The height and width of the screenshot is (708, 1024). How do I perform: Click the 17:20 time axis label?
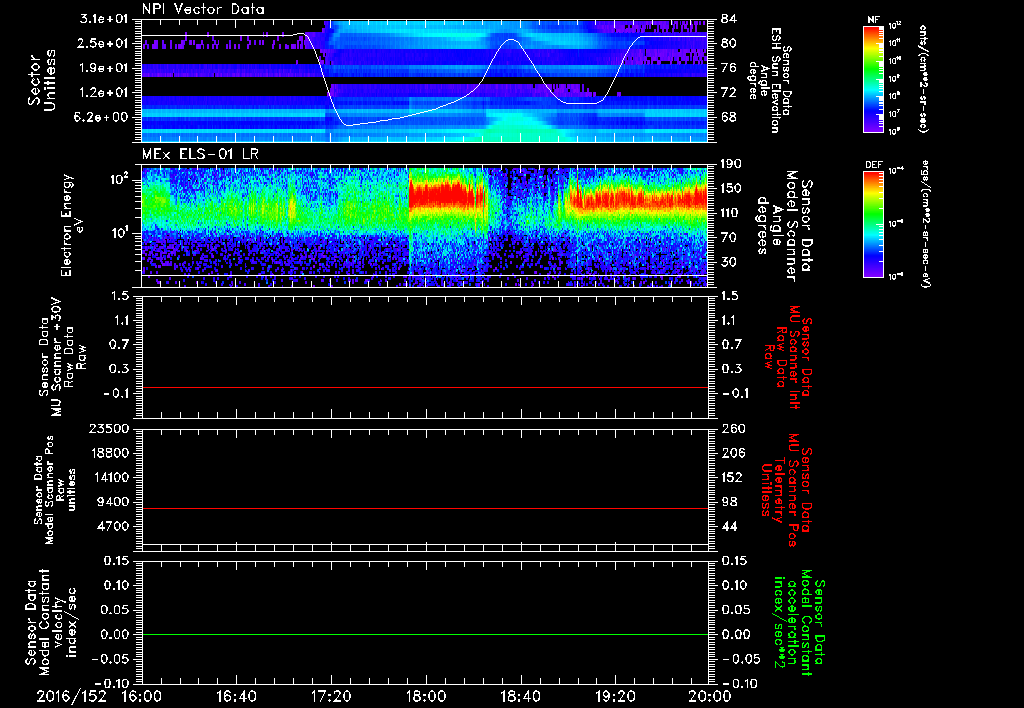pos(331,696)
